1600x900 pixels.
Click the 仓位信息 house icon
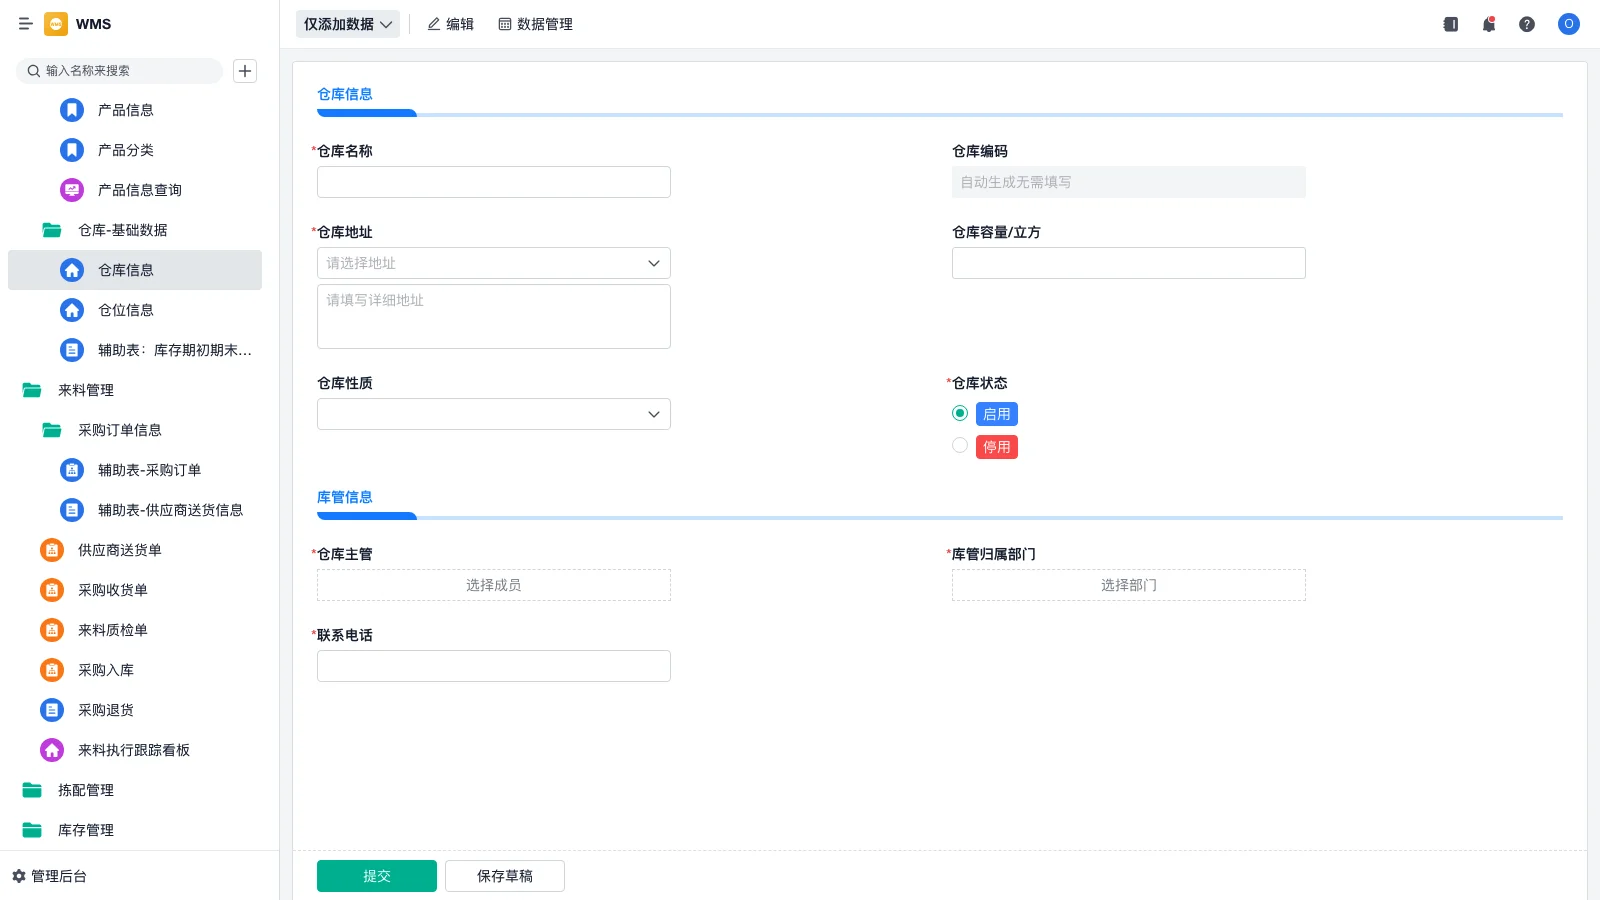(x=72, y=310)
